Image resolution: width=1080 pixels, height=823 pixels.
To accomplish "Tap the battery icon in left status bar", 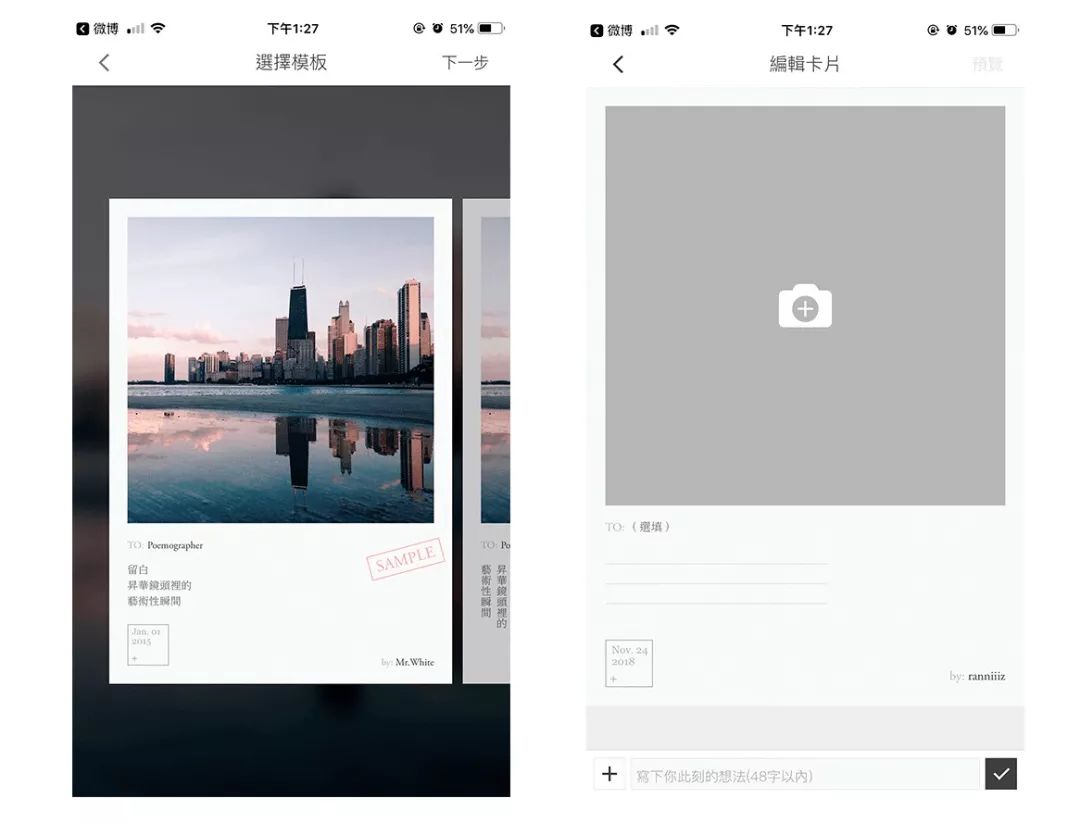I will click(x=491, y=29).
